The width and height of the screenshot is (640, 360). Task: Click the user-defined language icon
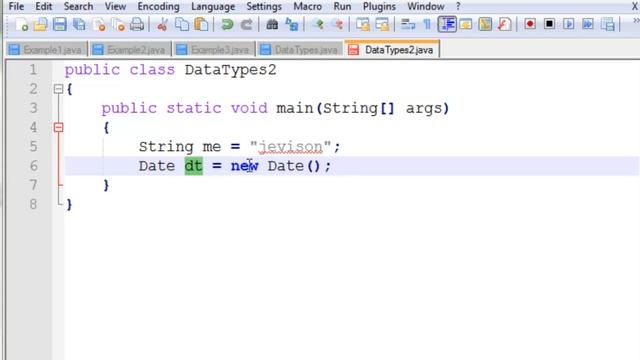(466, 25)
